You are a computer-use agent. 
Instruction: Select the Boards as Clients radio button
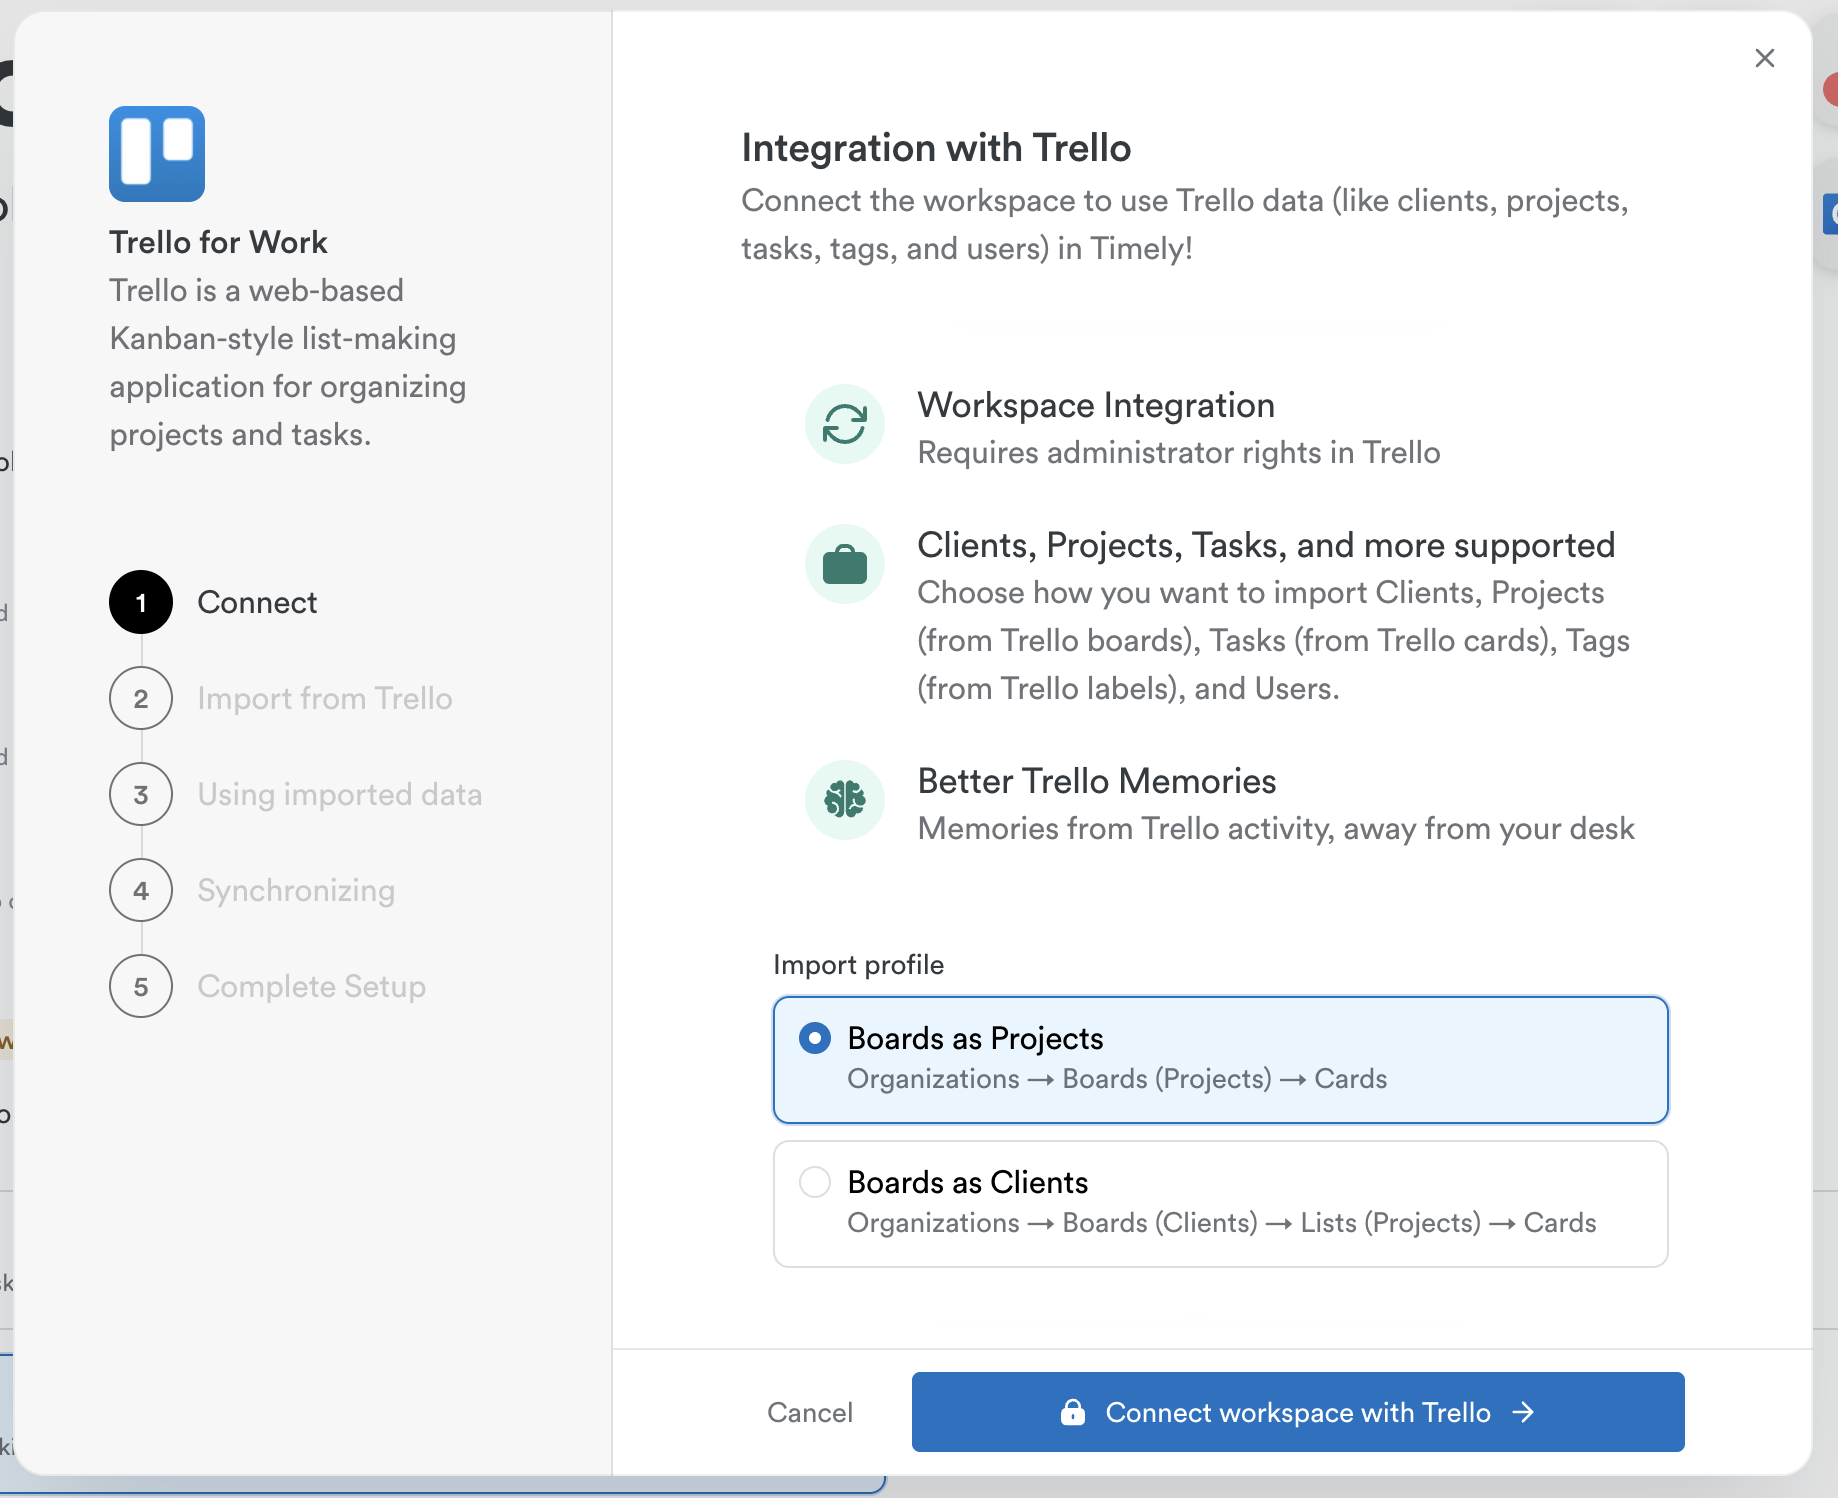pos(815,1181)
